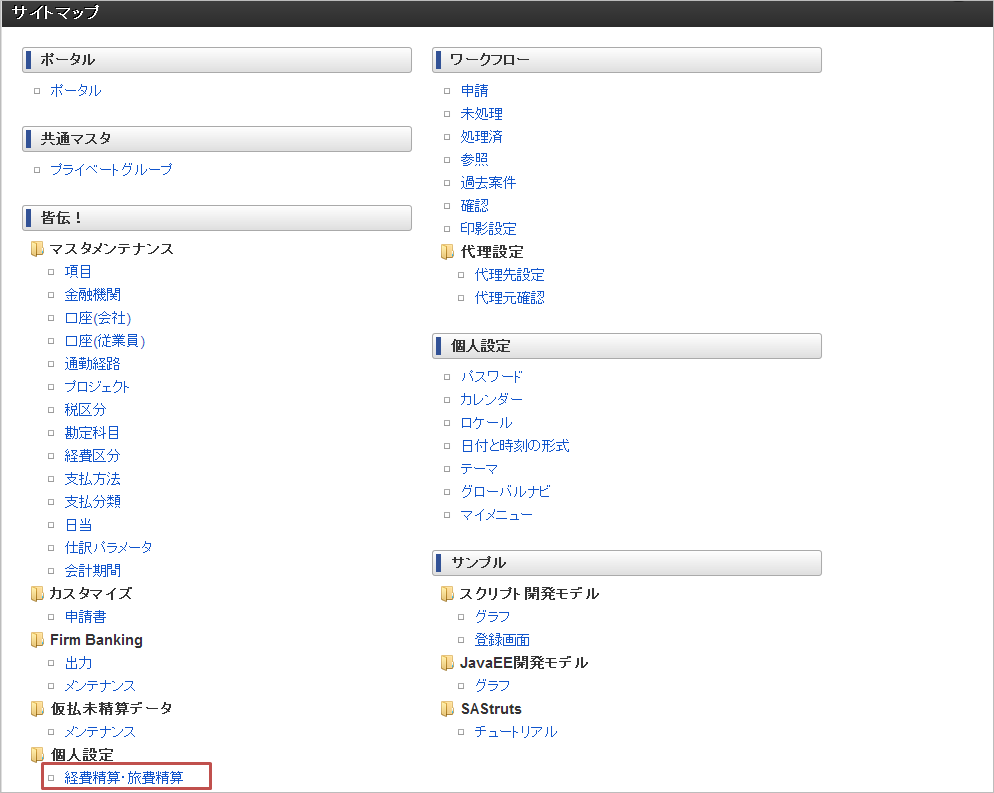Open the 登録画面 link
Viewport: 994px width, 793px height.
(502, 640)
